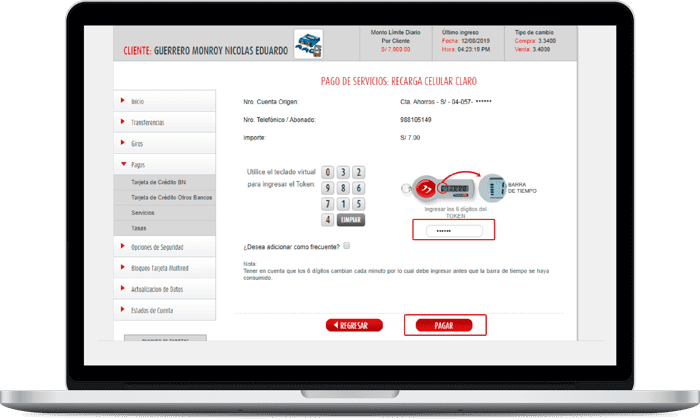Click the token device illustration
This screenshot has height=420, width=700.
(x=437, y=189)
